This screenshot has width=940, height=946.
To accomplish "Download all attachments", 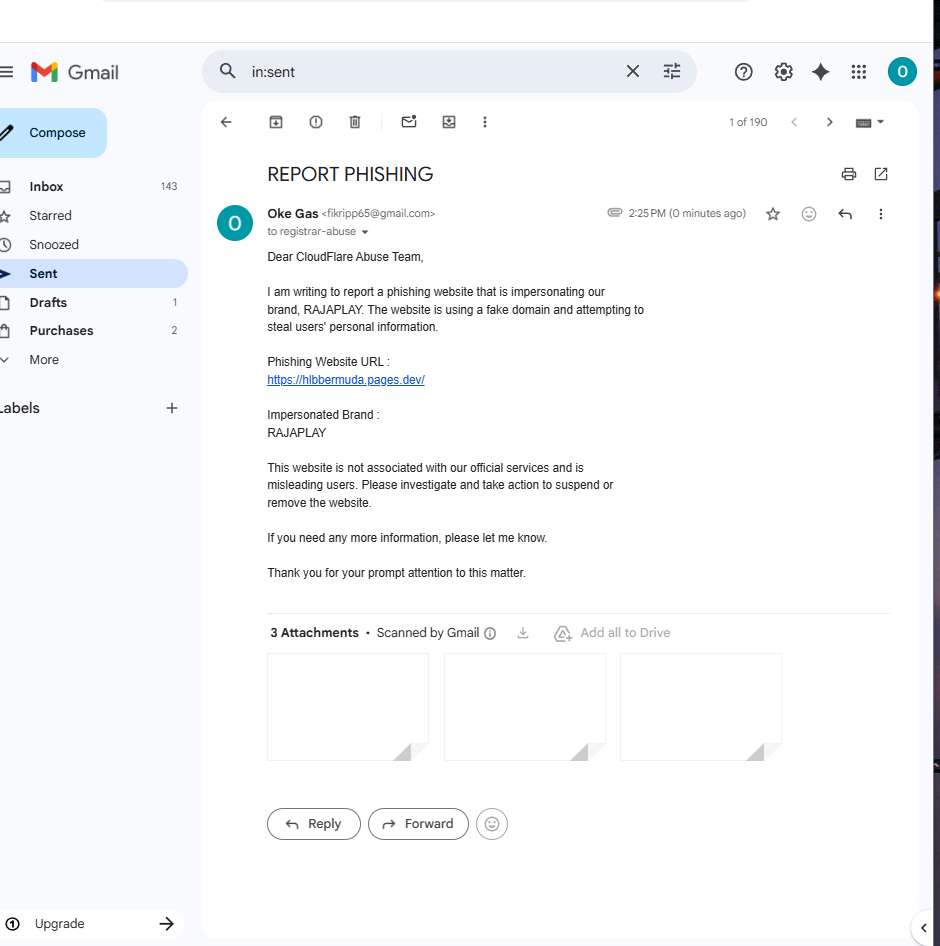I will pyautogui.click(x=523, y=633).
